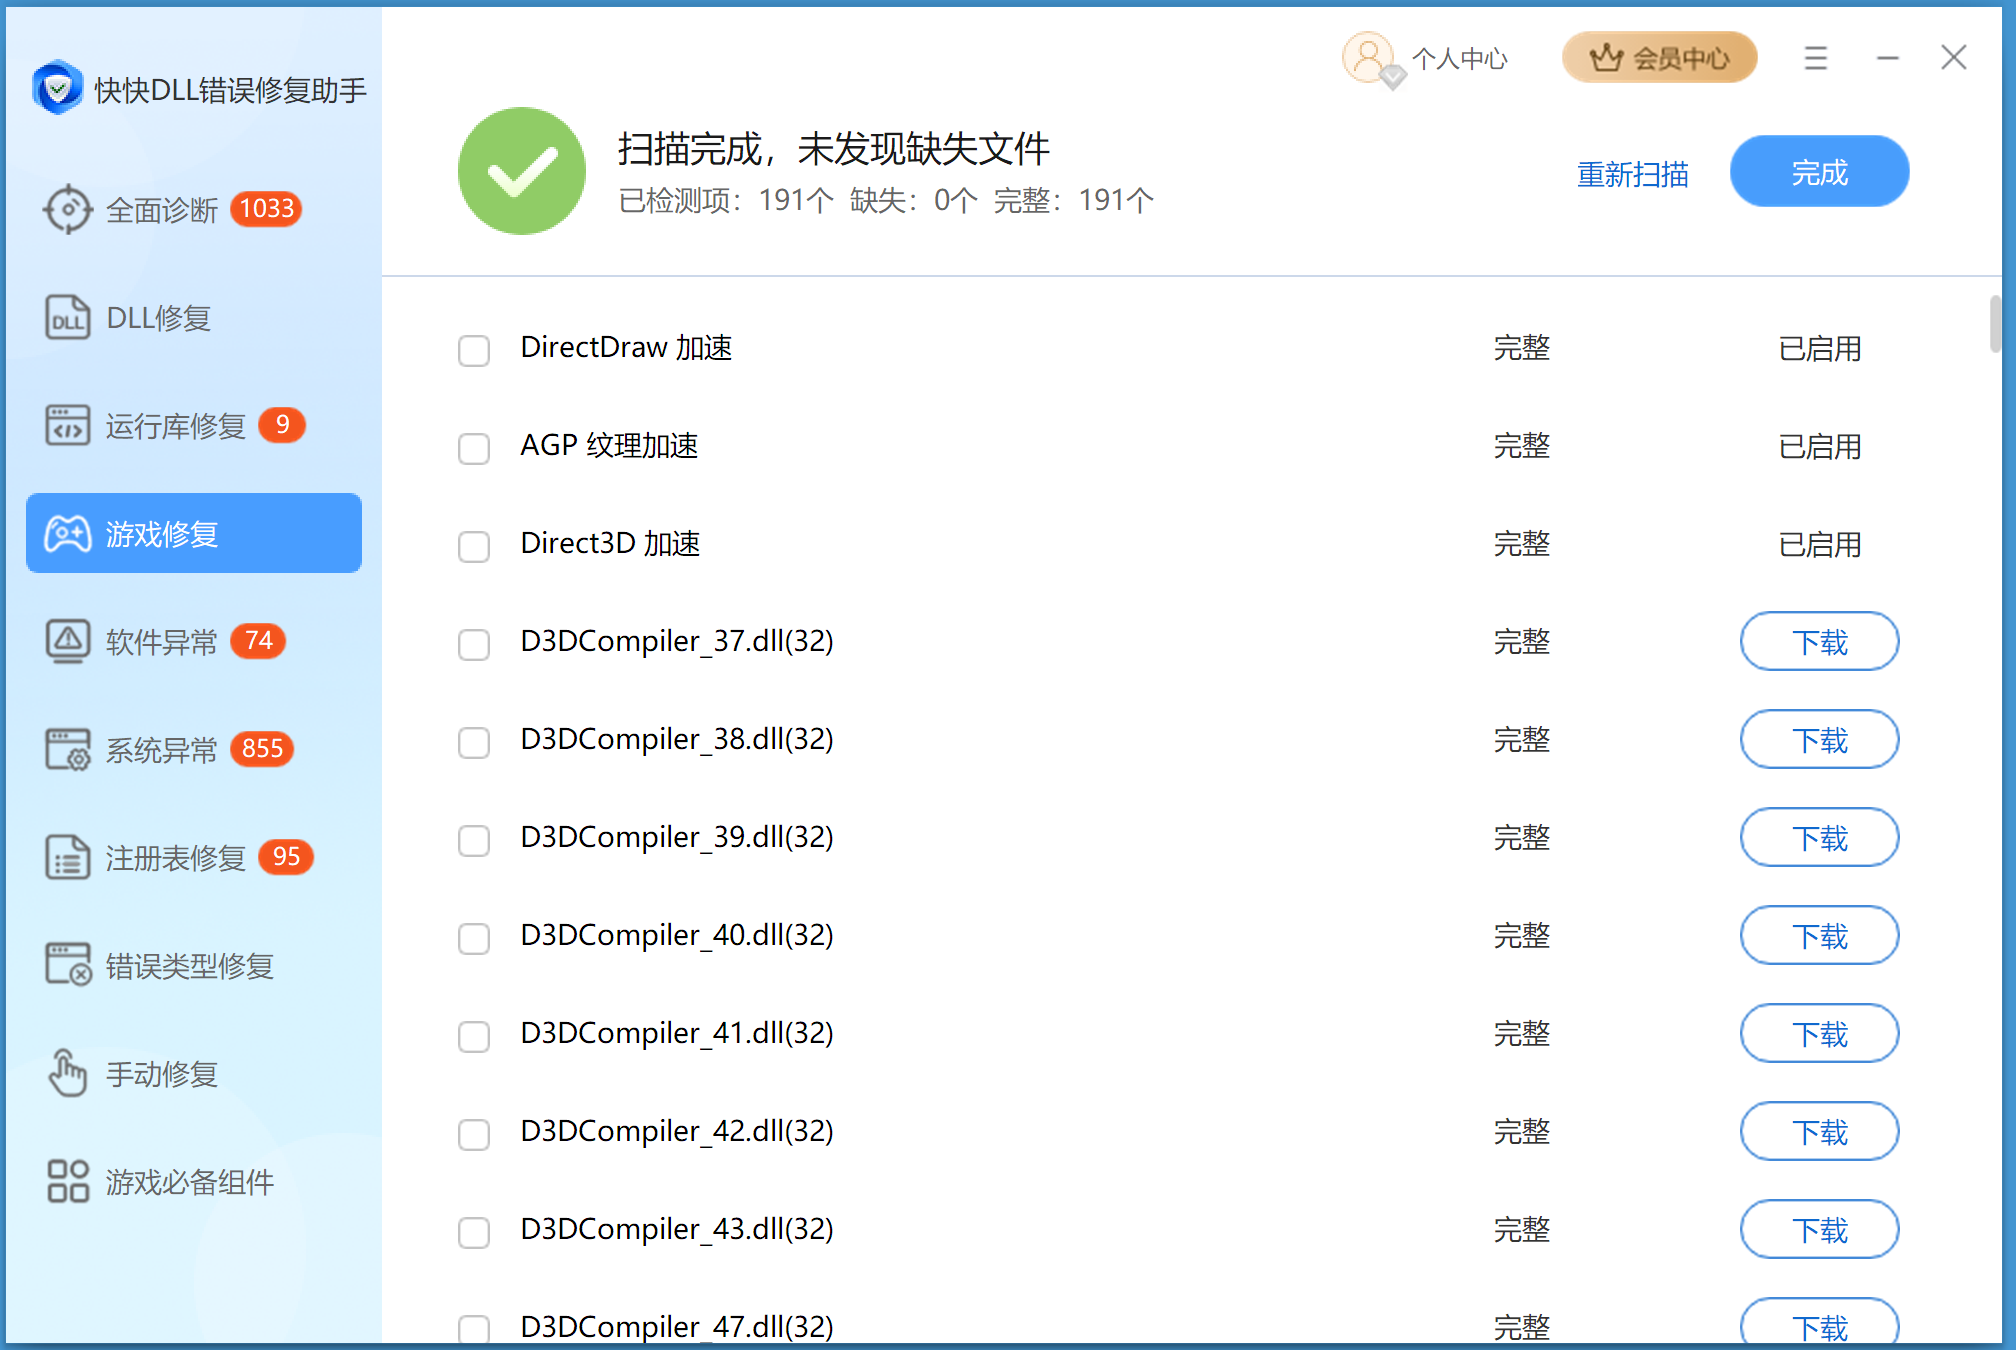This screenshot has width=2016, height=1350.
Task: Click the full diagnosis crosshair icon
Action: click(67, 209)
